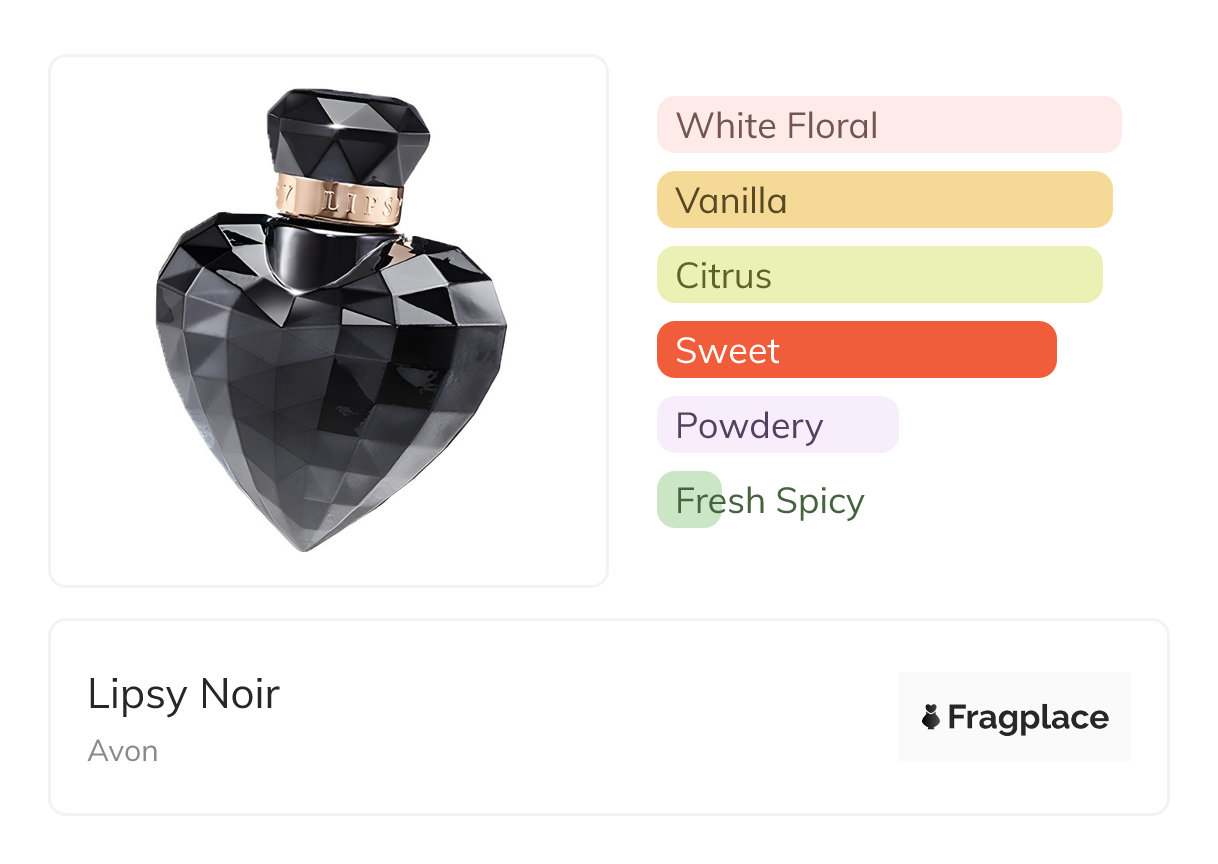The width and height of the screenshot is (1218, 864).
Task: Click the "Sweet" text label
Action: (727, 351)
